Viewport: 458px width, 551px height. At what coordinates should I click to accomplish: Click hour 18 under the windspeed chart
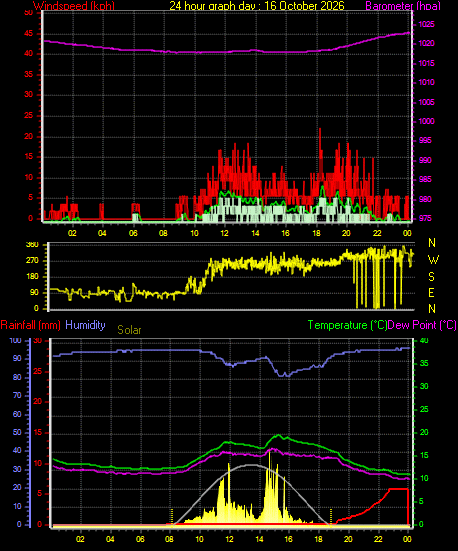(316, 233)
